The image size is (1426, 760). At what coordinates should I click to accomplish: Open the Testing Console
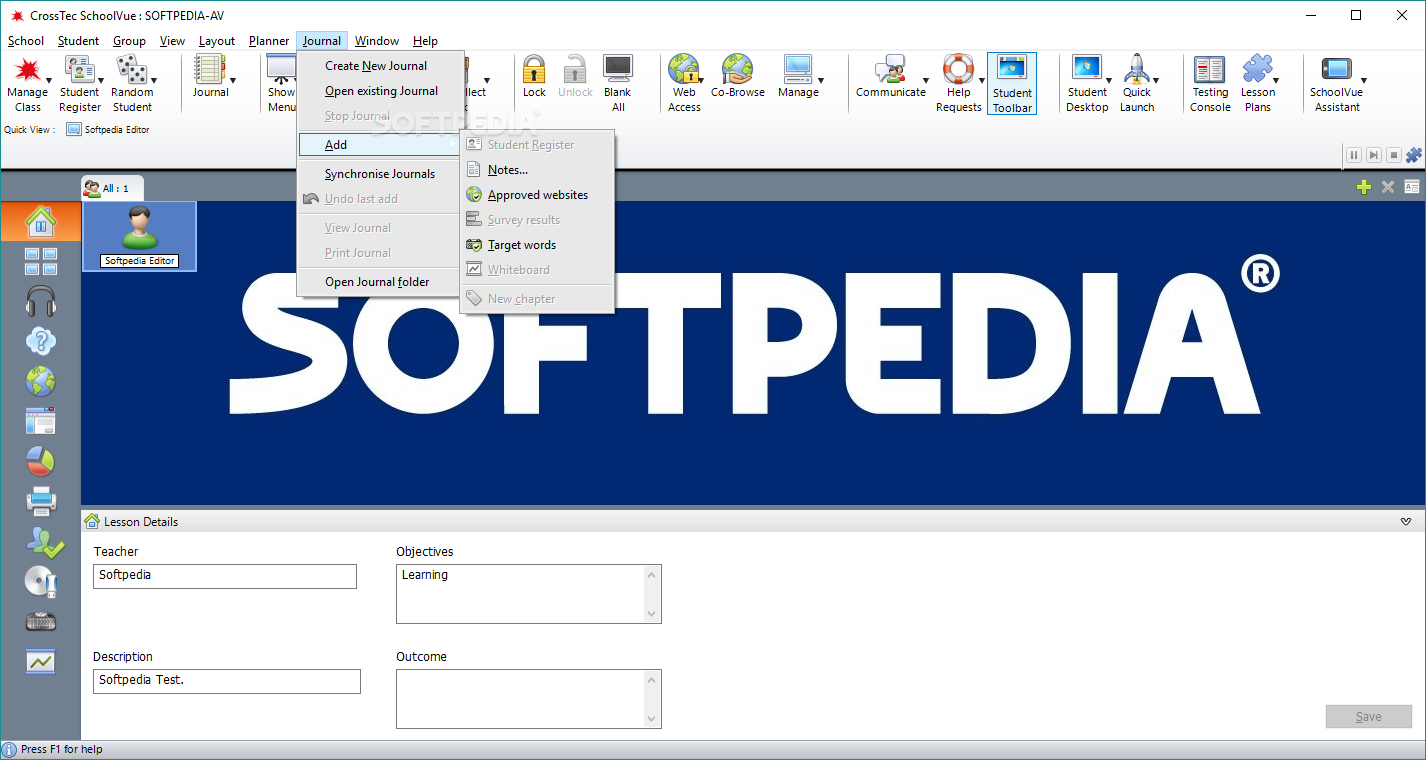1210,83
